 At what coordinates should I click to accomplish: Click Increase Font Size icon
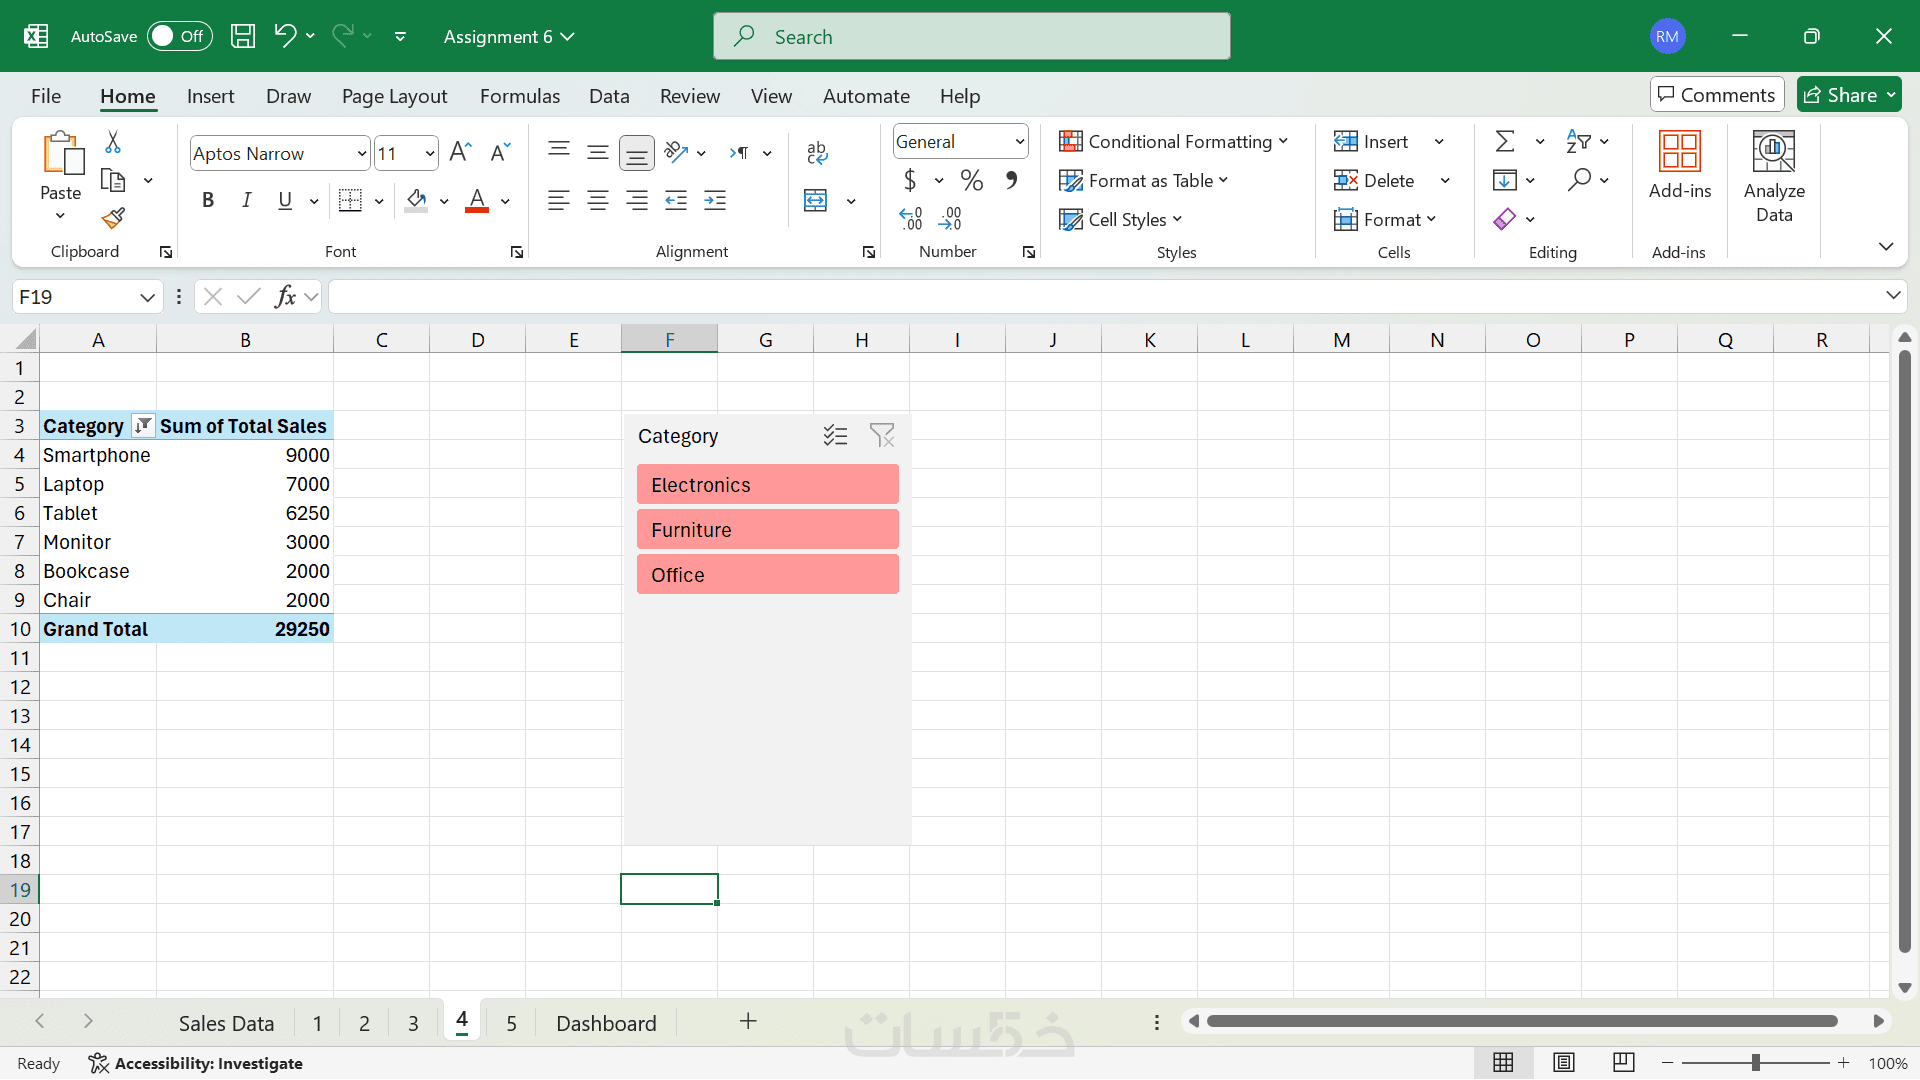pyautogui.click(x=460, y=152)
